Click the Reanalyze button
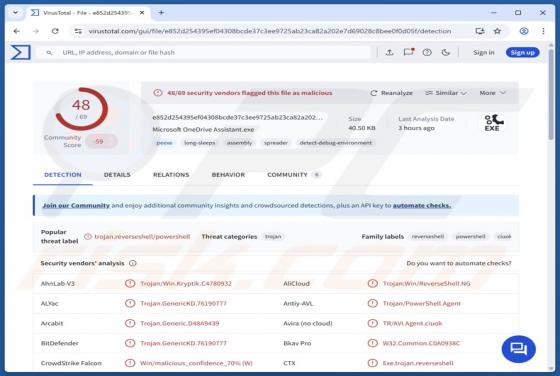 [x=391, y=93]
